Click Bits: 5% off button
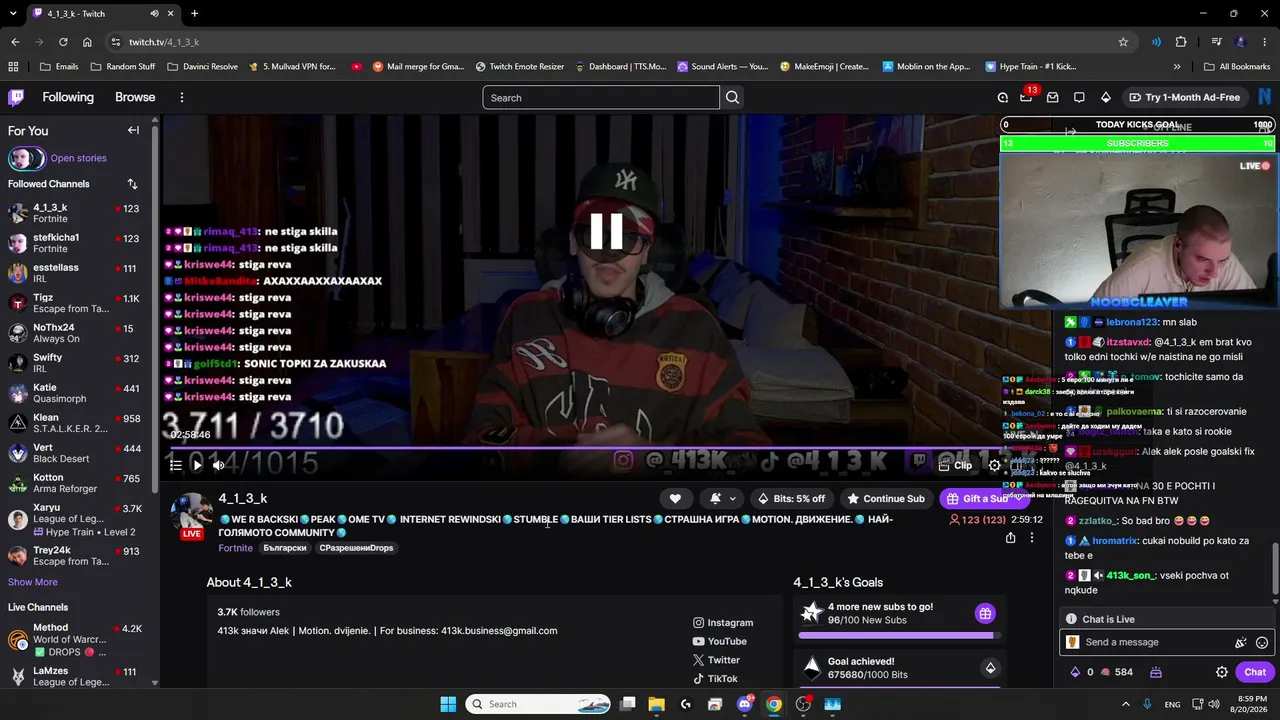 click(x=791, y=498)
